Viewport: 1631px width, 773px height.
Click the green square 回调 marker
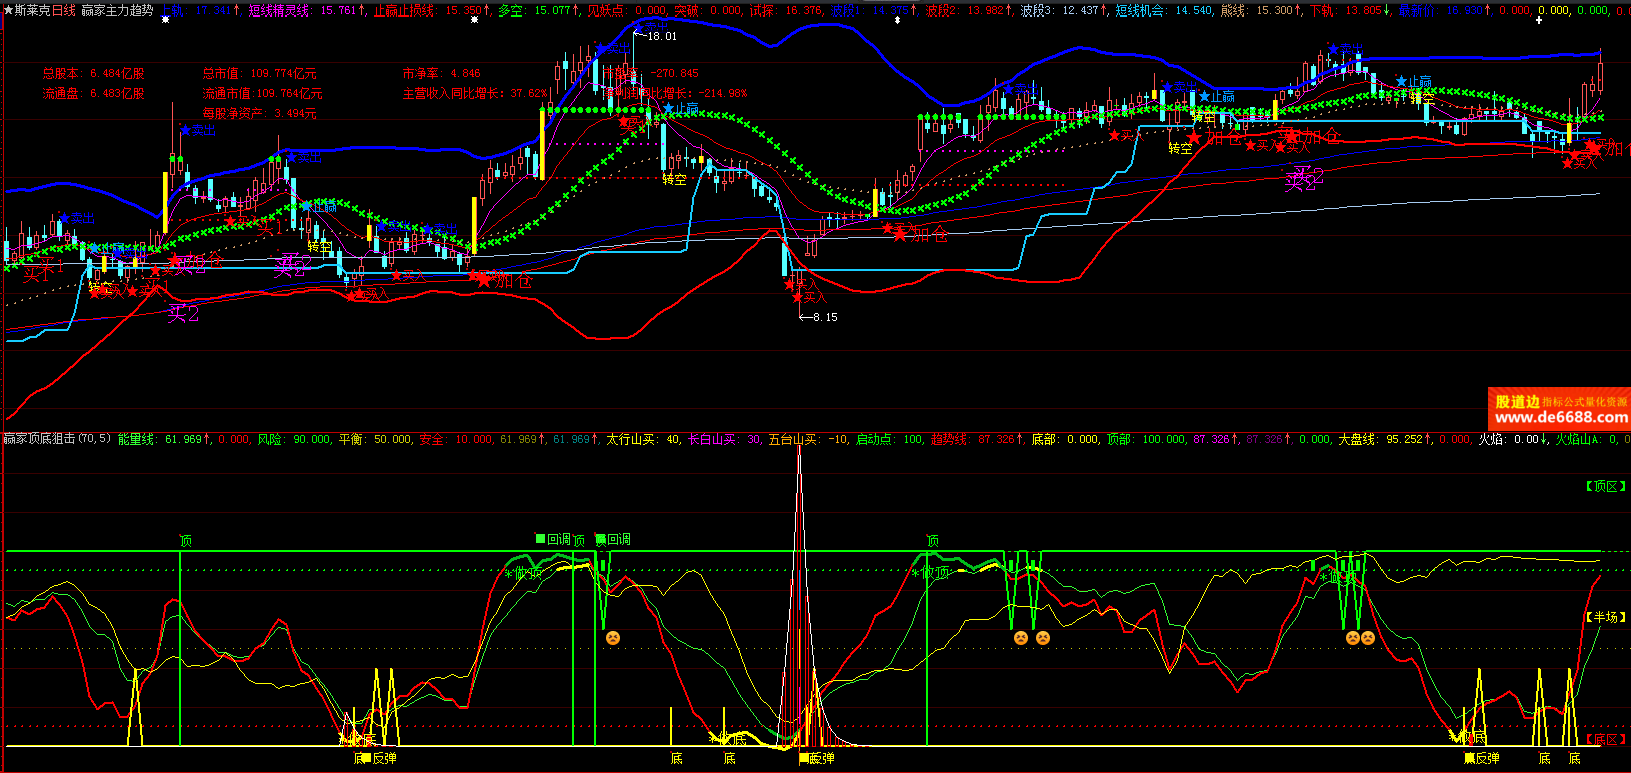554,539
